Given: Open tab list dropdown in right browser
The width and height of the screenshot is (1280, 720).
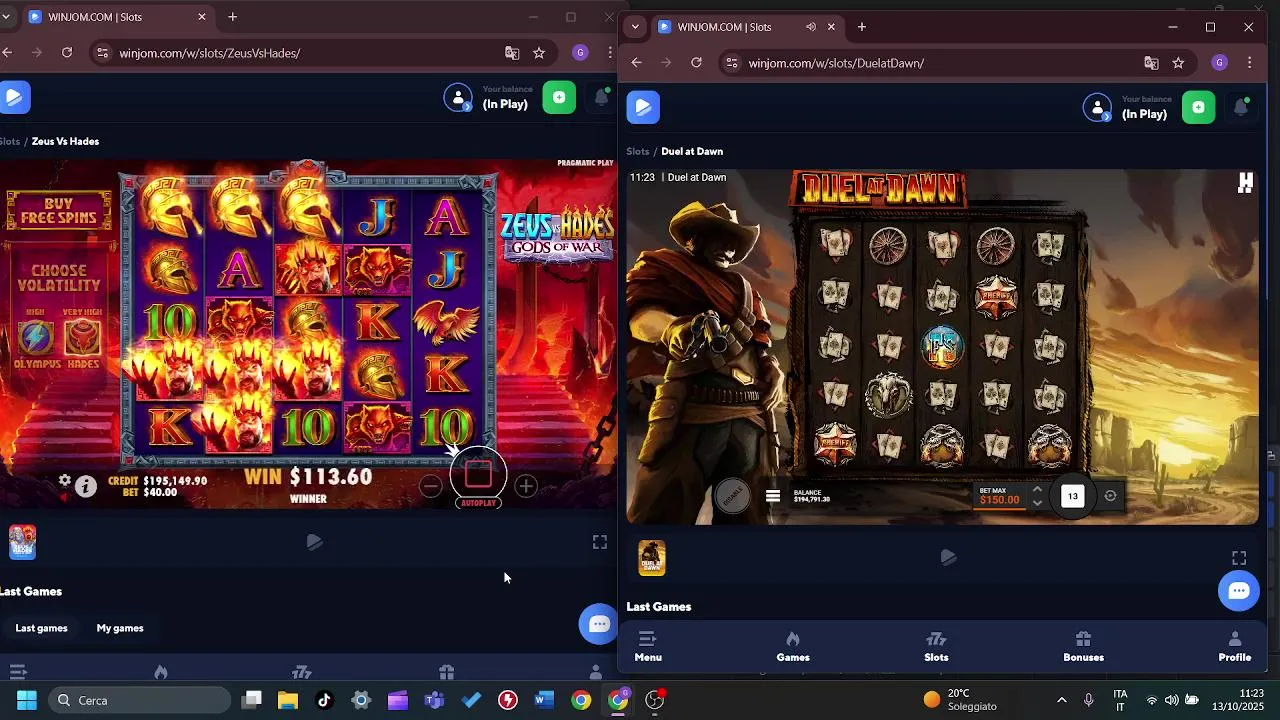Looking at the screenshot, I should (635, 27).
